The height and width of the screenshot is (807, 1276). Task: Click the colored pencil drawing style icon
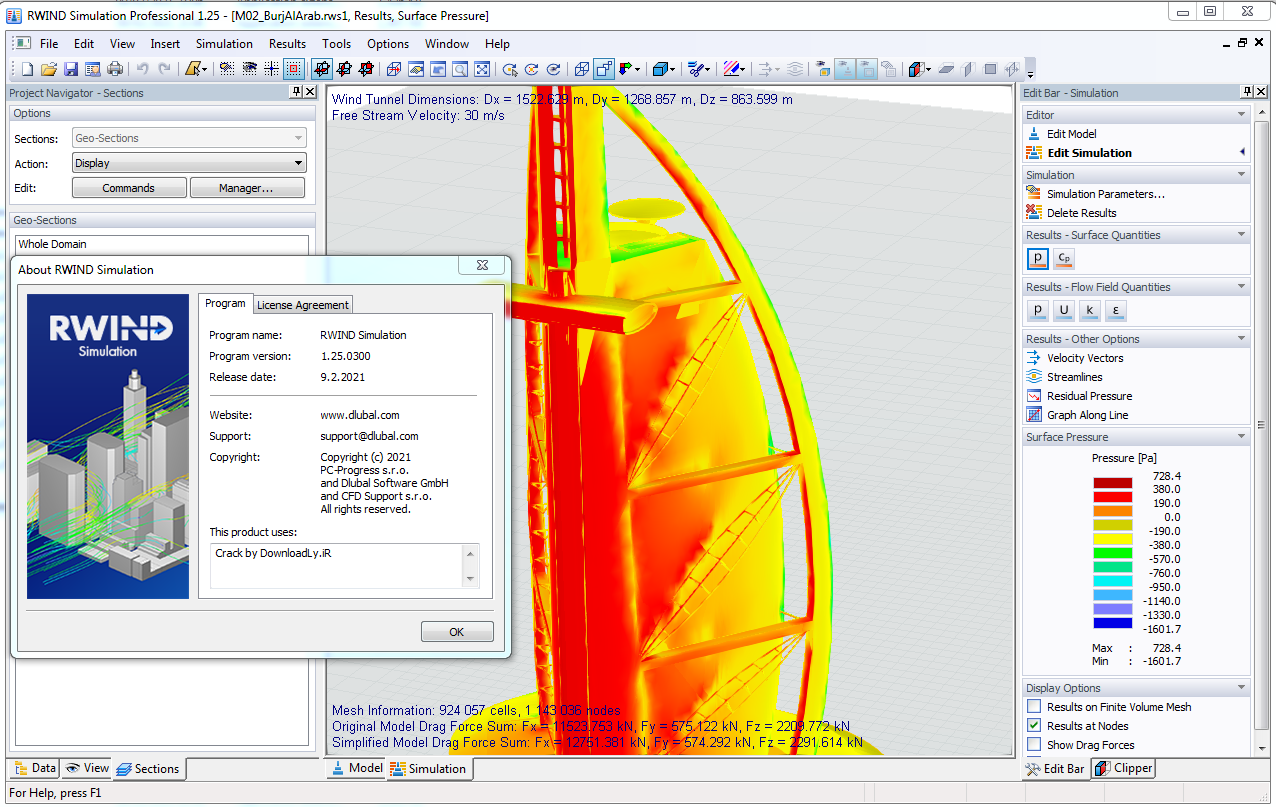pos(733,69)
